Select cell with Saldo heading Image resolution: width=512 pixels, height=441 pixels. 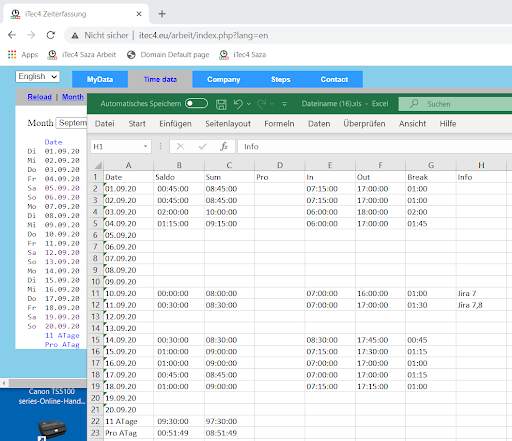point(179,177)
